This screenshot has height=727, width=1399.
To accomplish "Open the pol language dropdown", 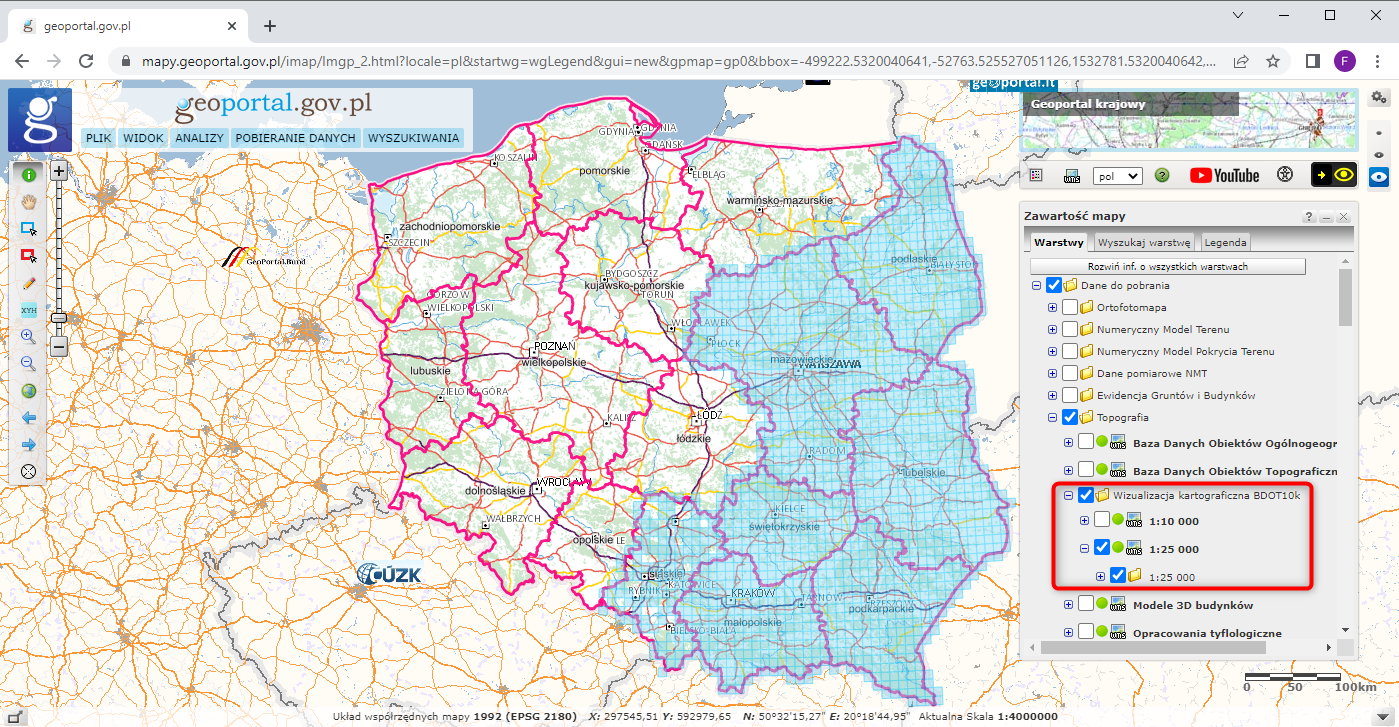I will click(1116, 175).
